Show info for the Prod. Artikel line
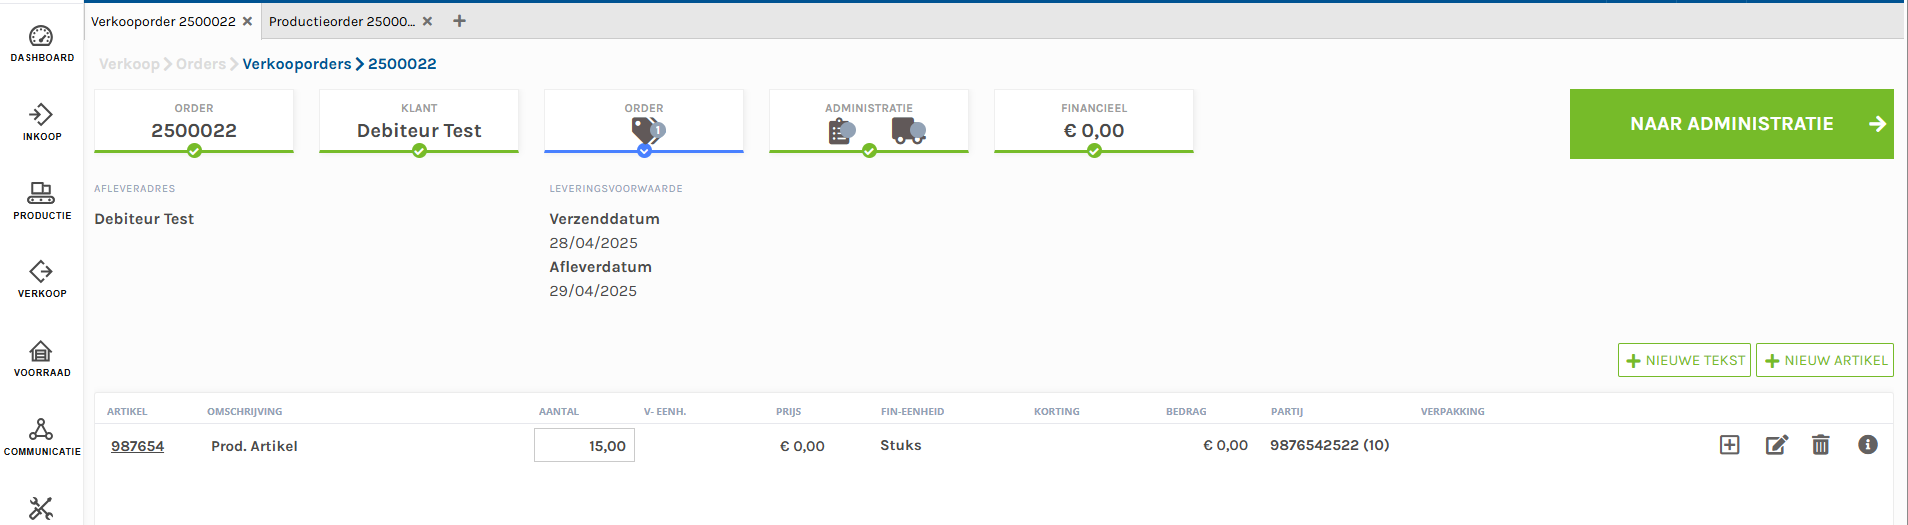The image size is (1908, 525). coord(1867,445)
